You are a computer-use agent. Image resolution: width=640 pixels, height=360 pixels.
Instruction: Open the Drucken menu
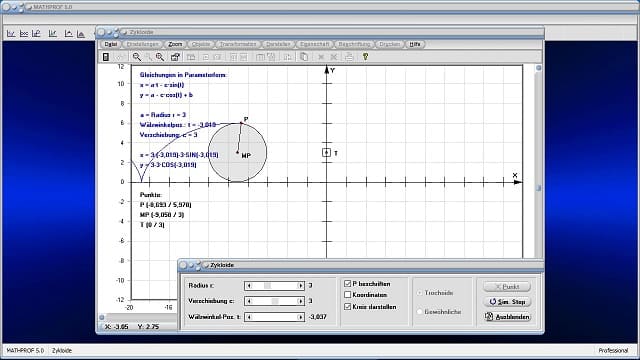pos(390,44)
